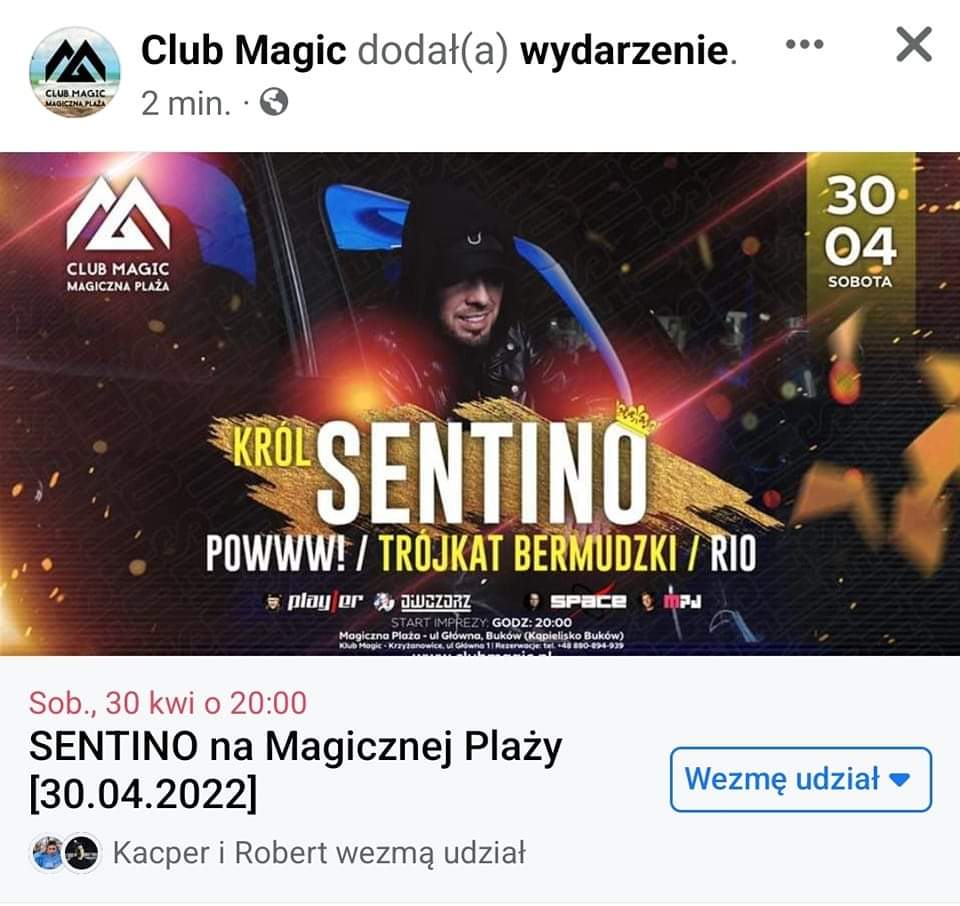The width and height of the screenshot is (960, 906).
Task: Open the Sentino event poster image
Action: tap(480, 403)
